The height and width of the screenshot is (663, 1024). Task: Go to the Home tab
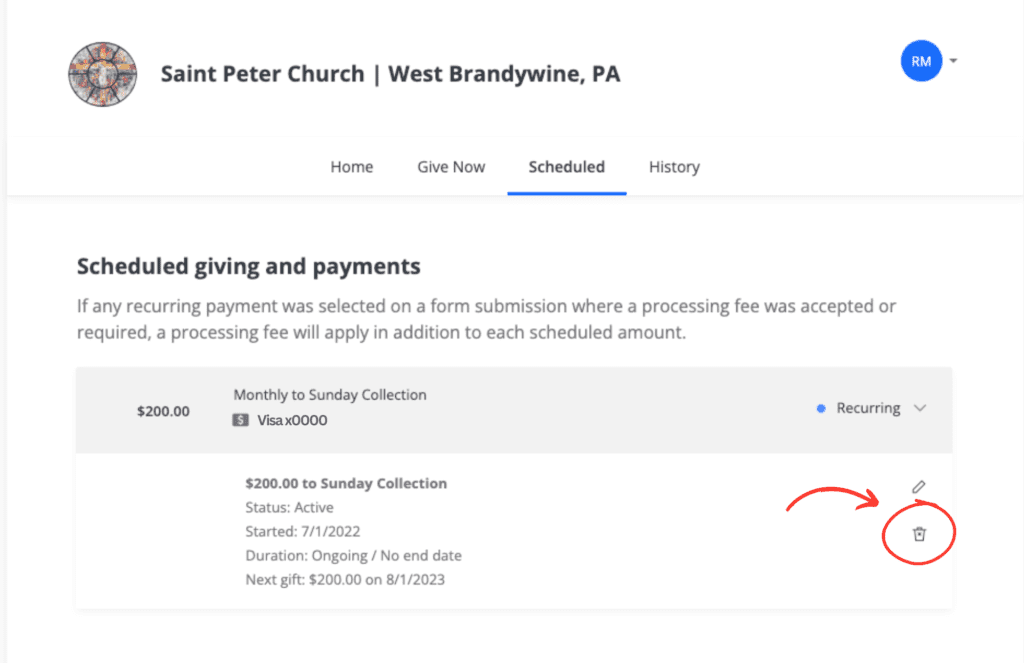[x=351, y=167]
